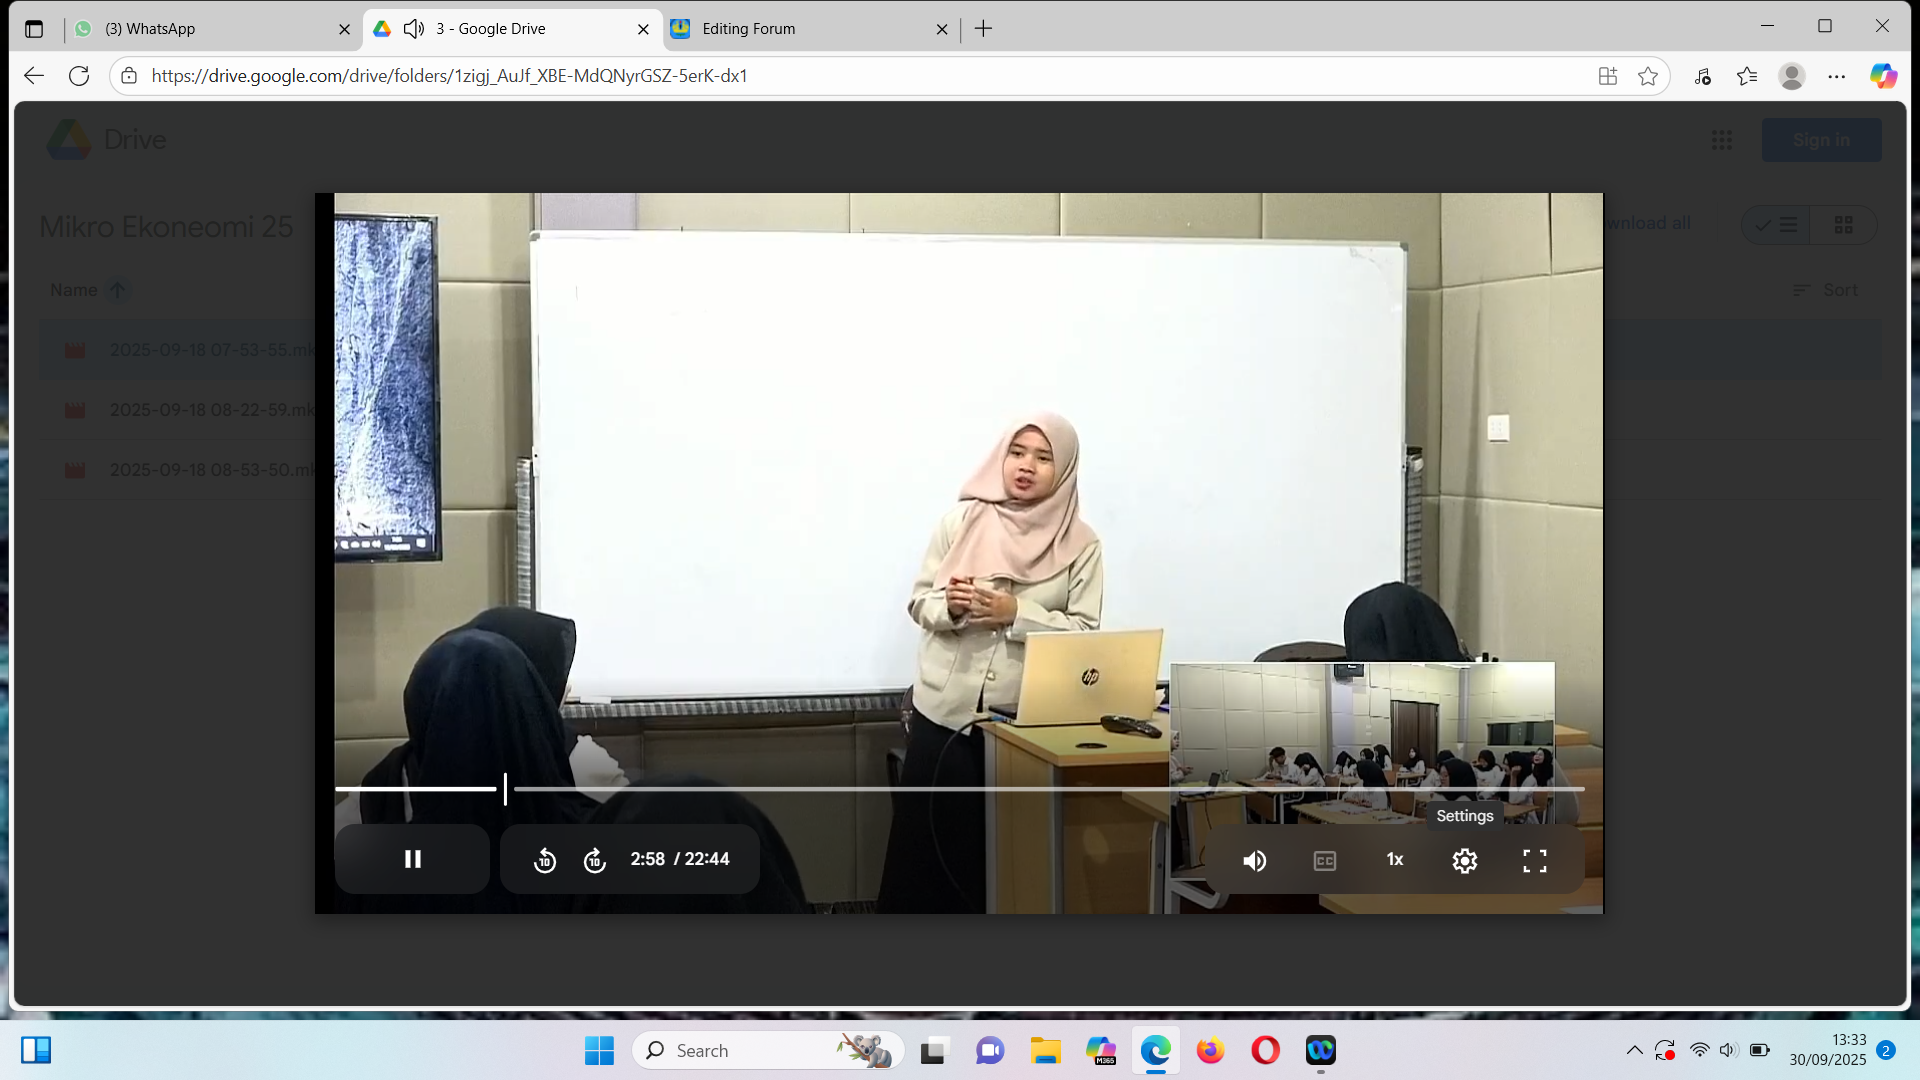
Task: Open video Settings gear
Action: 1464,860
